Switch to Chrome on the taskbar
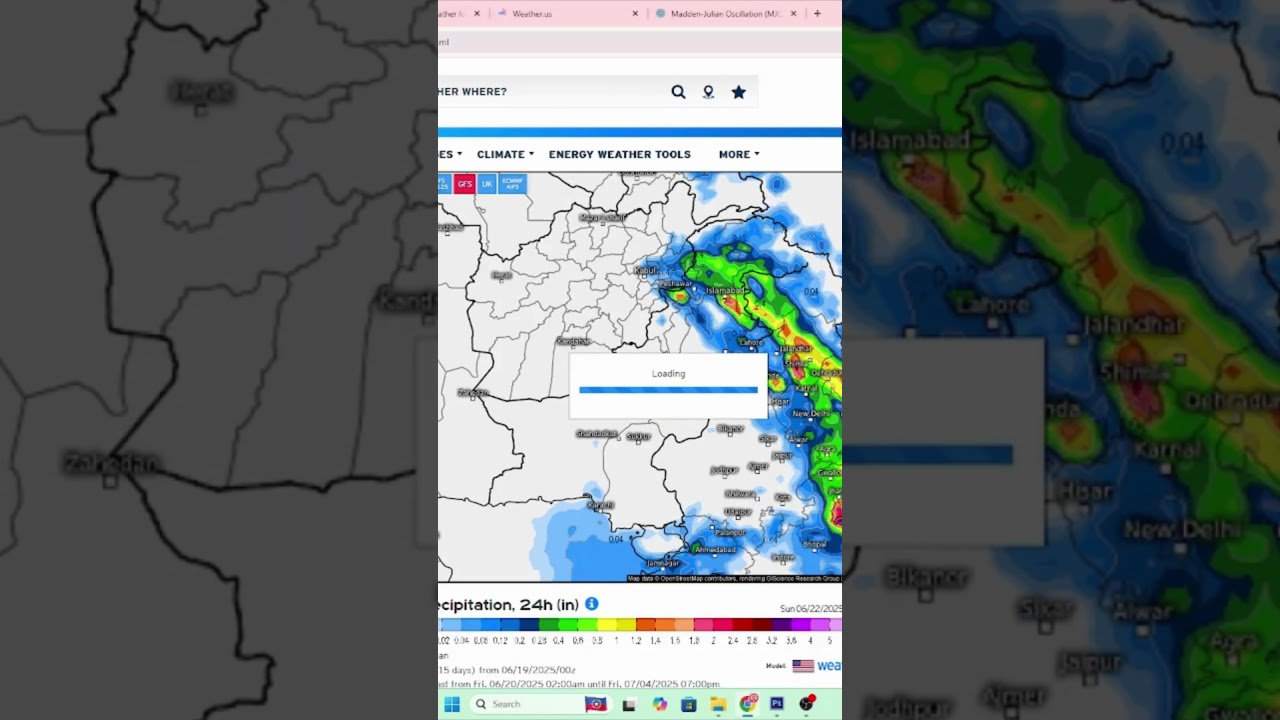The height and width of the screenshot is (720, 1280). pos(748,703)
